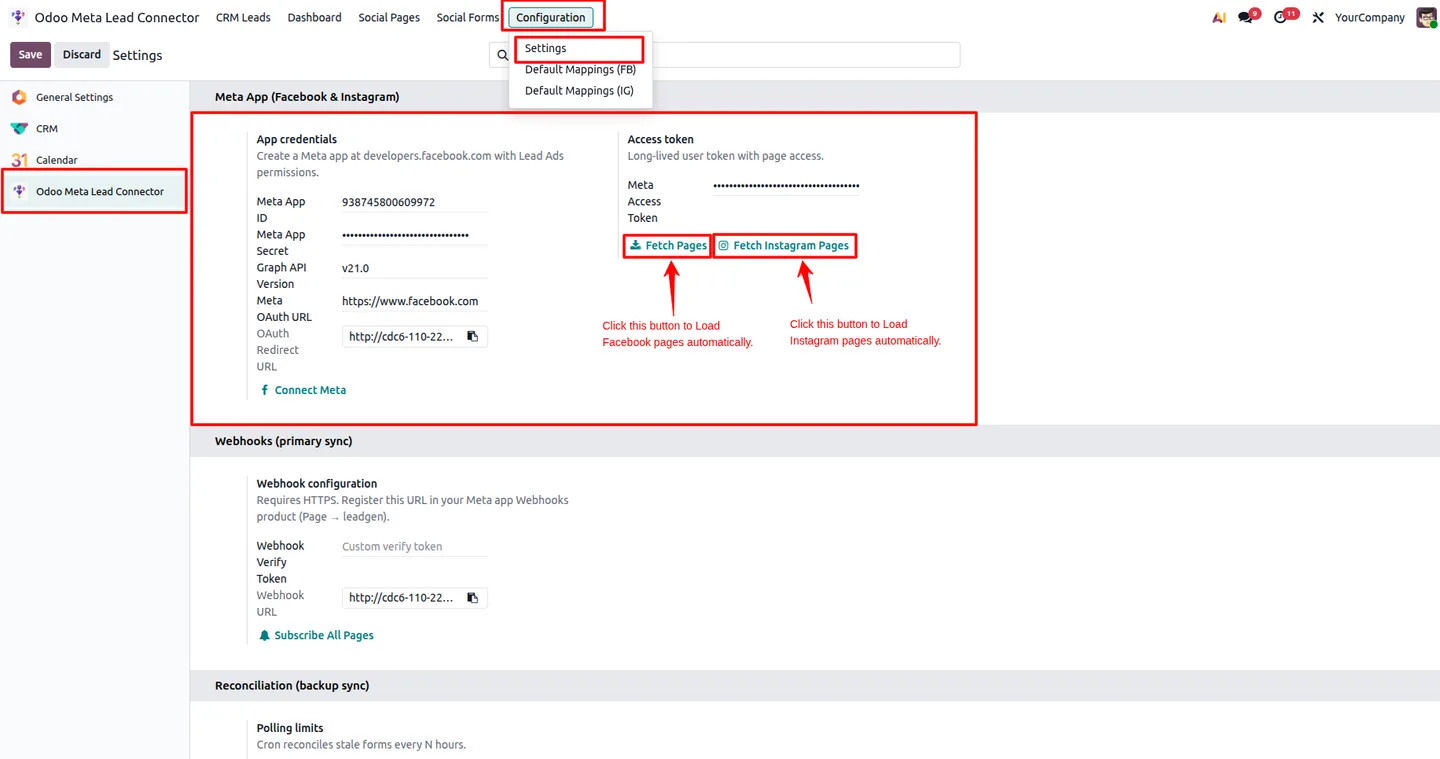
Task: Select Default Mappings (IG) menu entry
Action: click(x=581, y=91)
